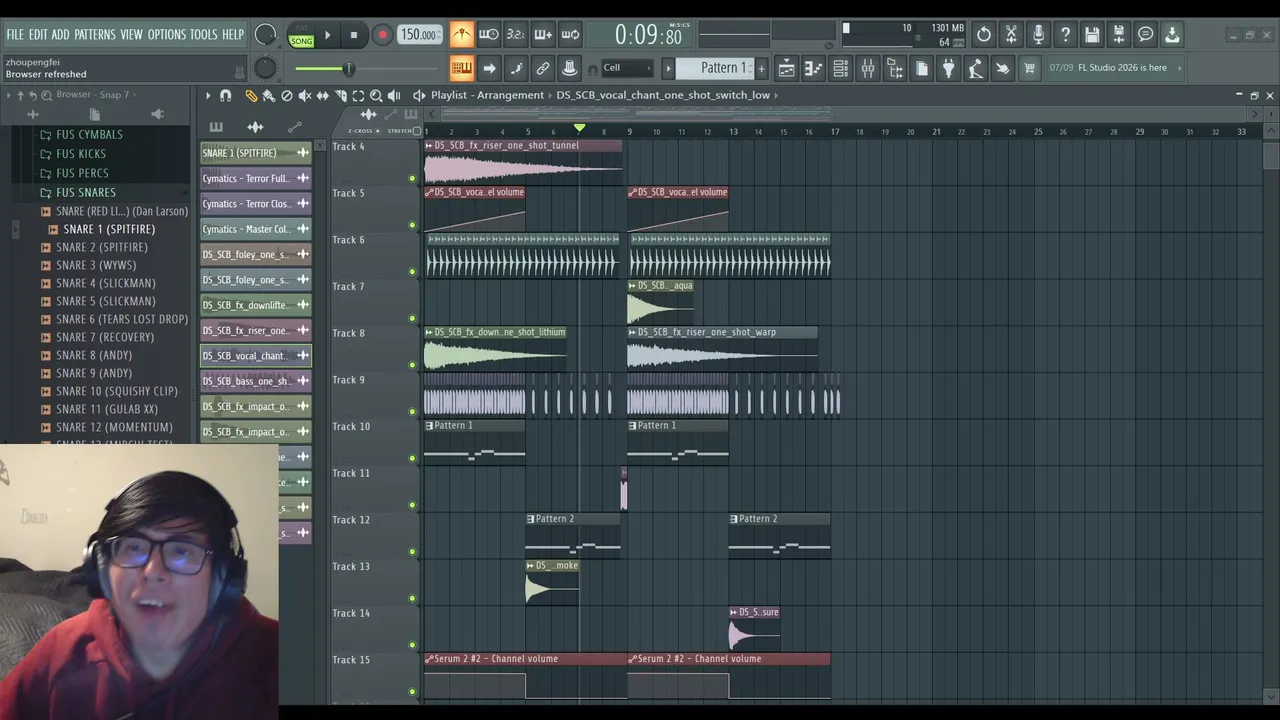Toggle the playlist magnet snap icon
1280x720 pixels.
coord(225,95)
